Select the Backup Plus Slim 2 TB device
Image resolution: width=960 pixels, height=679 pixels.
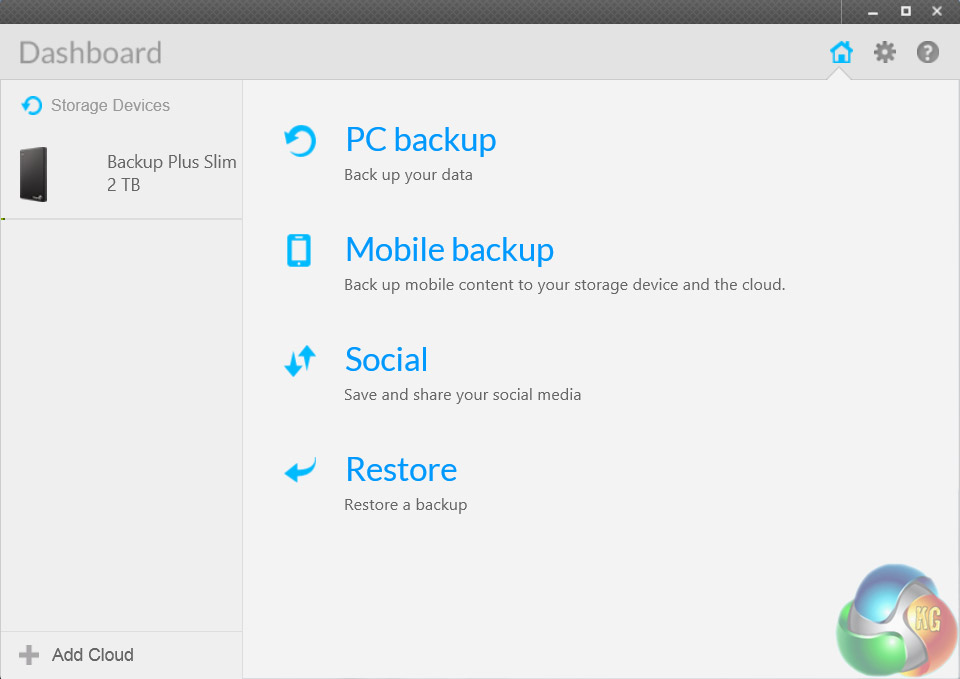[171, 173]
